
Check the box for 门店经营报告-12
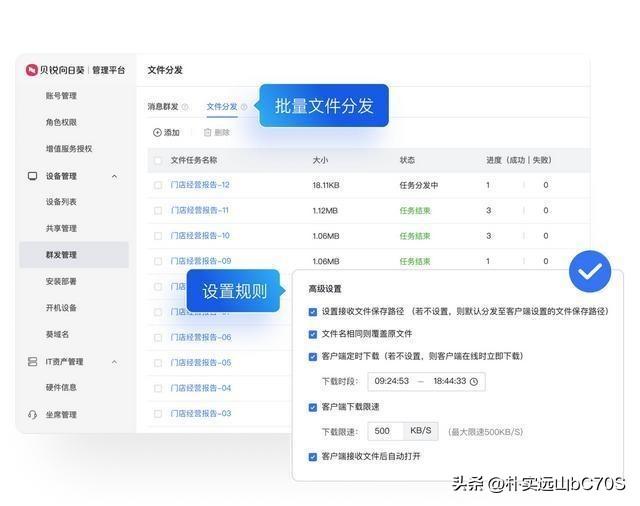158,185
